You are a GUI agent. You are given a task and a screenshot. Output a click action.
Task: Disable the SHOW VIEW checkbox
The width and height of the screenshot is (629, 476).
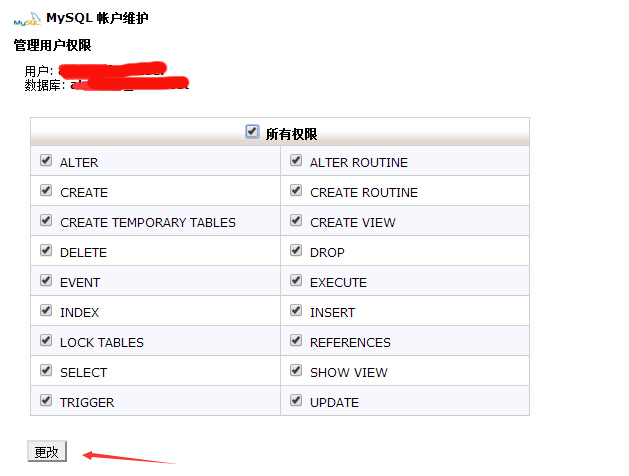pyautogui.click(x=296, y=370)
